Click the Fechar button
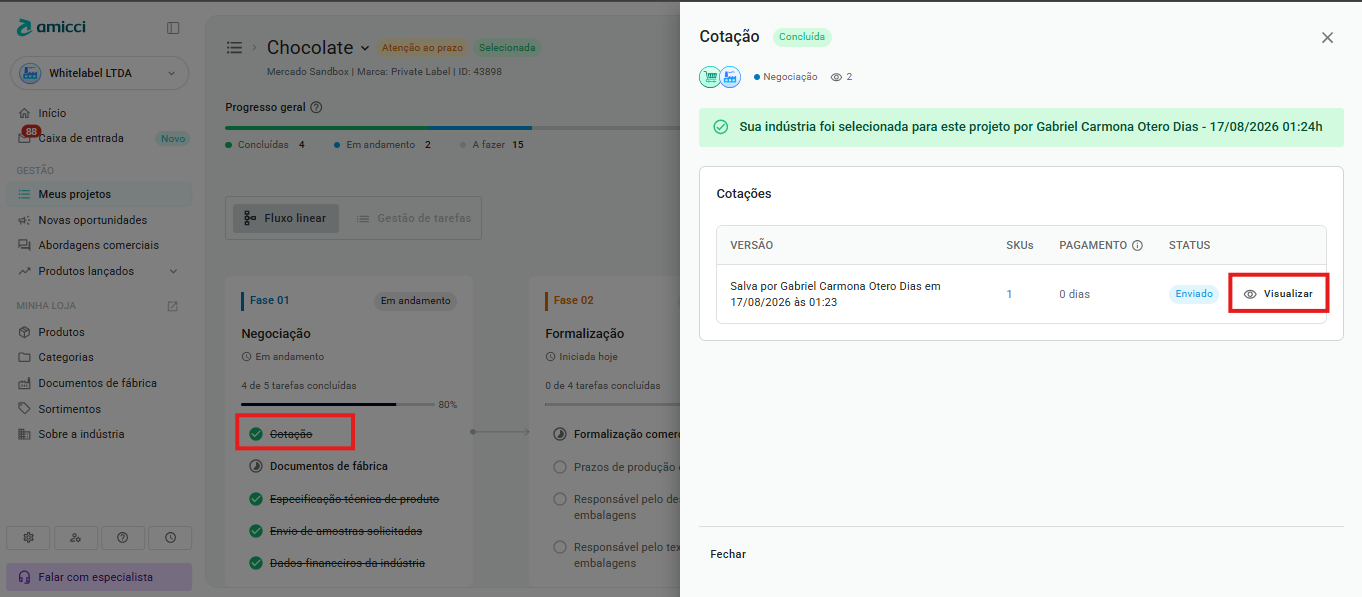 [728, 554]
